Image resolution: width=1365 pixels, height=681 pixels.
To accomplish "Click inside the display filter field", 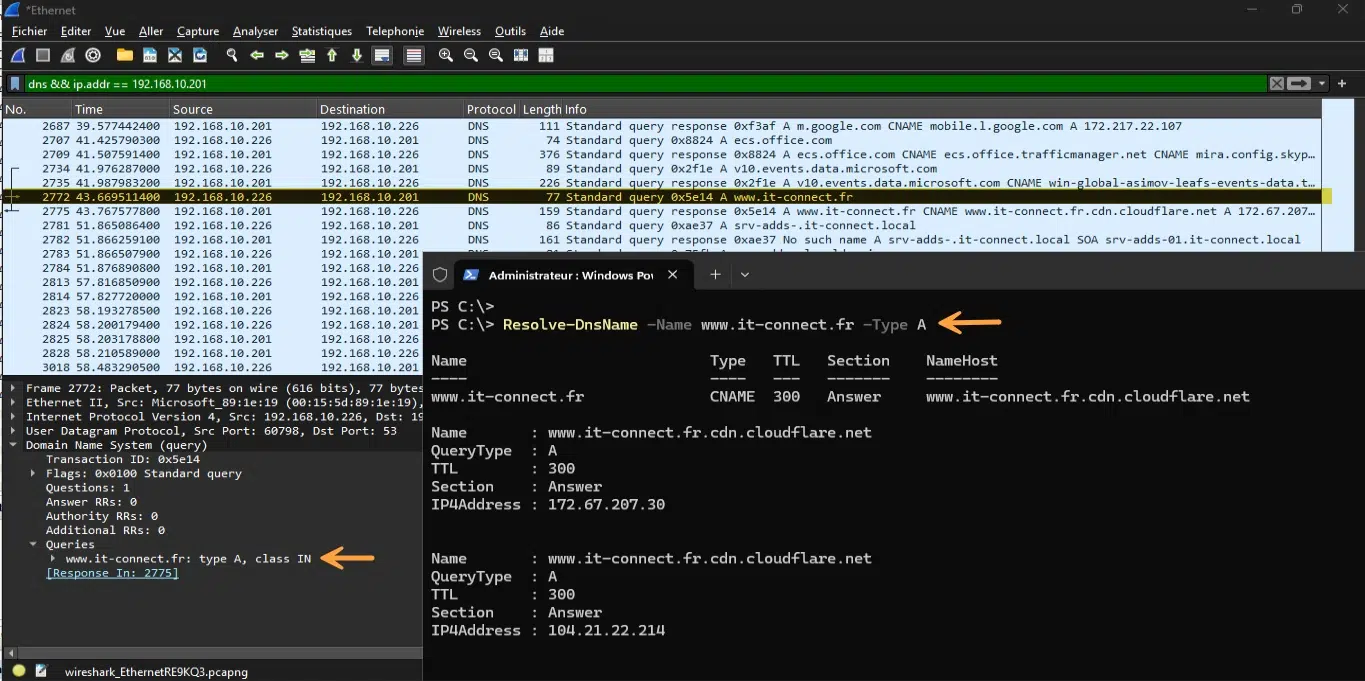I will click(645, 84).
